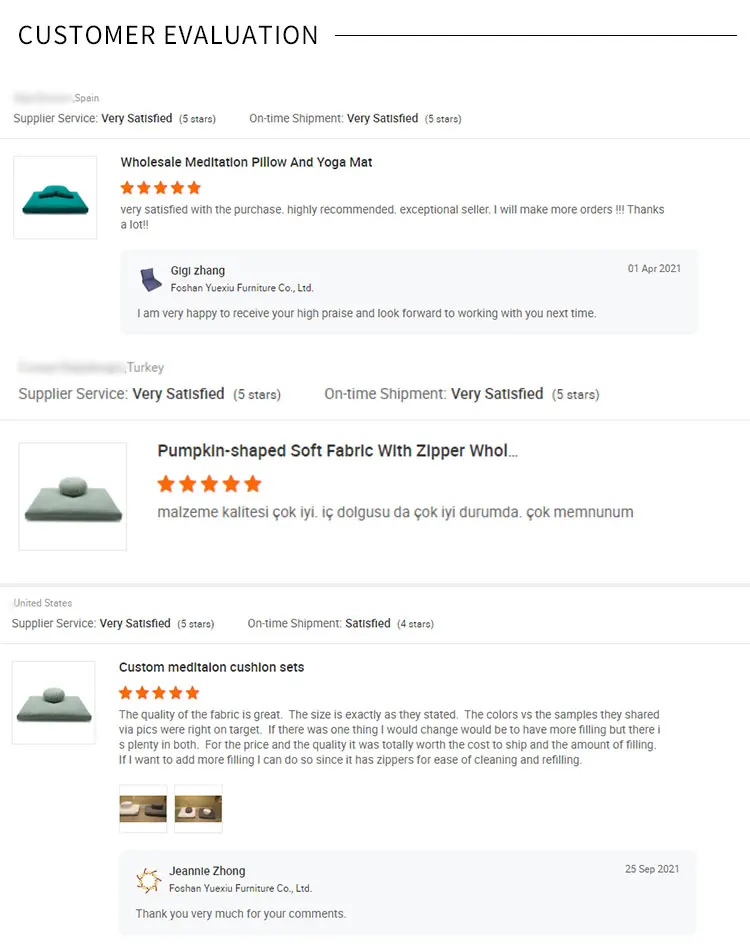
Task: Click the star rating under Wholesale Meditation Pillow
Action: 160,188
